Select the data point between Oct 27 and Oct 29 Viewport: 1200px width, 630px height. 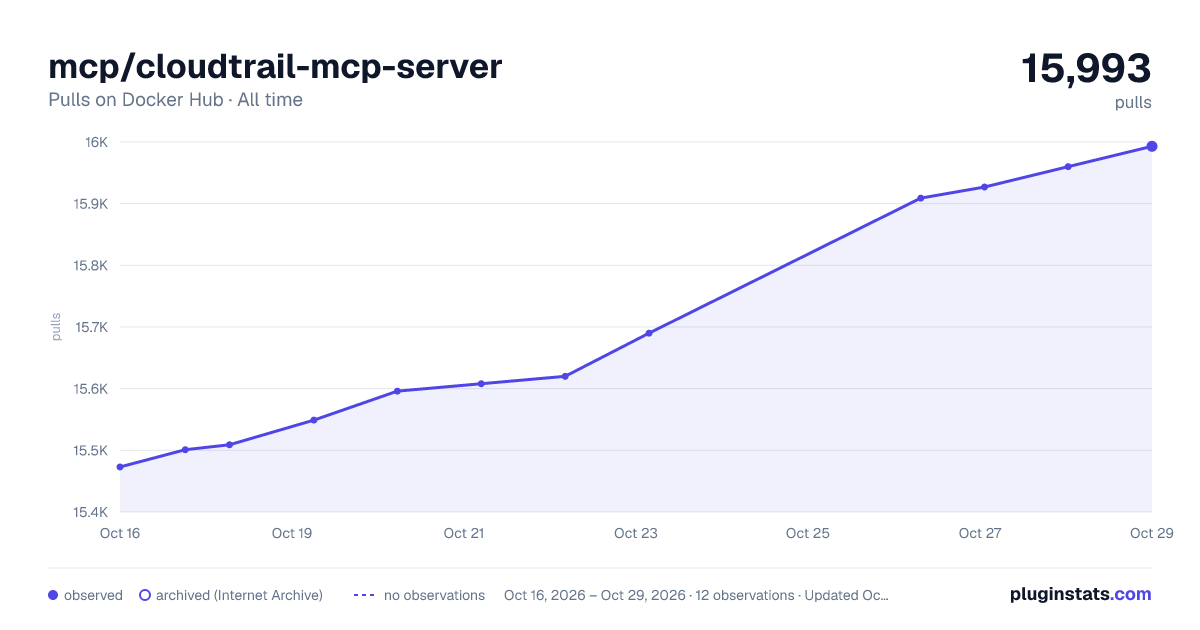tap(1068, 167)
